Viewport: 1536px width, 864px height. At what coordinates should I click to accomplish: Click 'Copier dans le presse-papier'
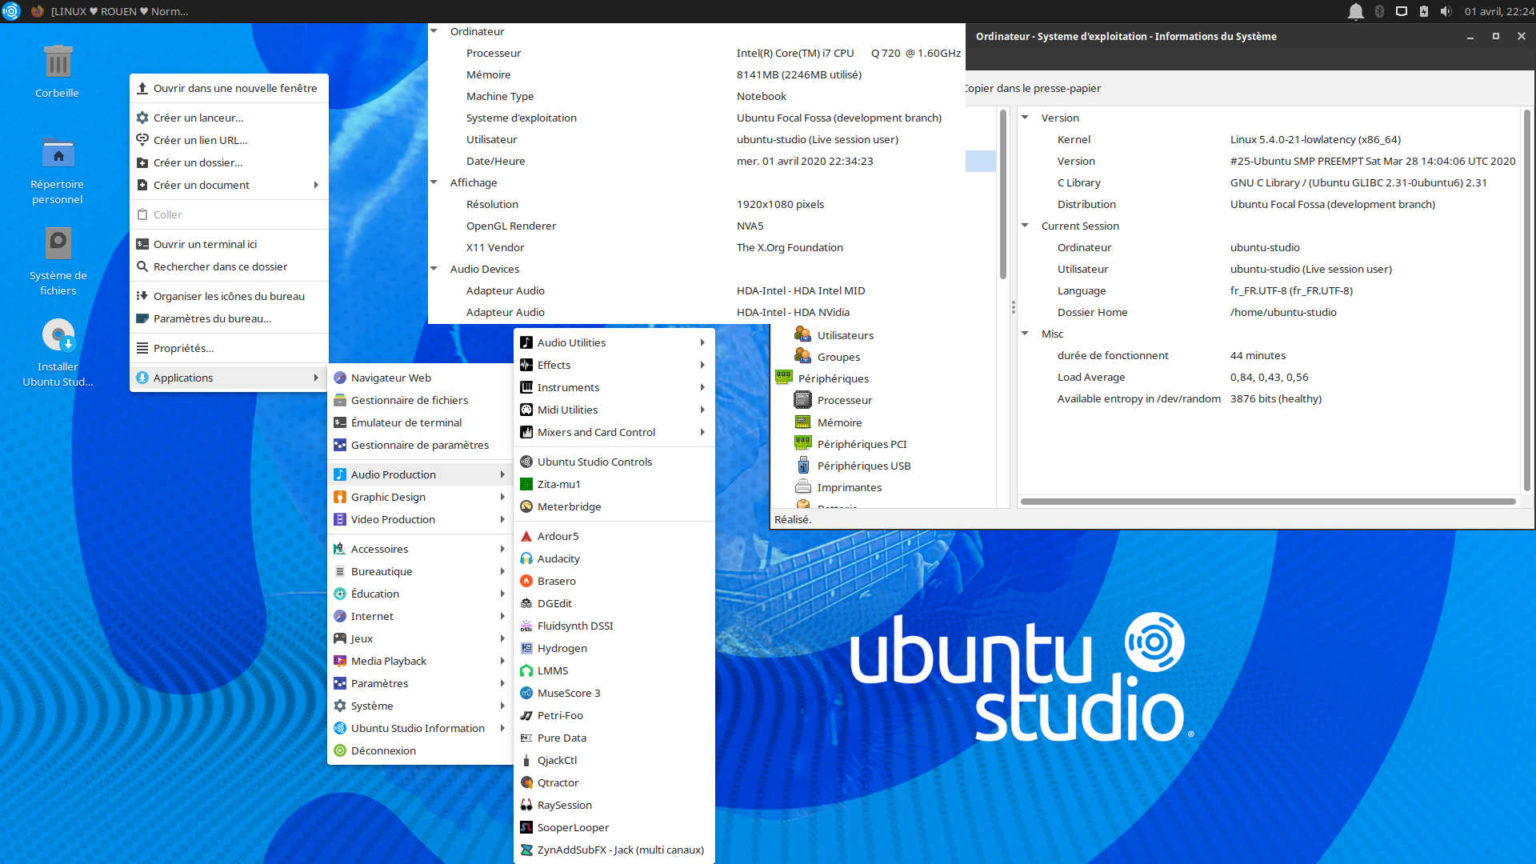coord(1031,88)
